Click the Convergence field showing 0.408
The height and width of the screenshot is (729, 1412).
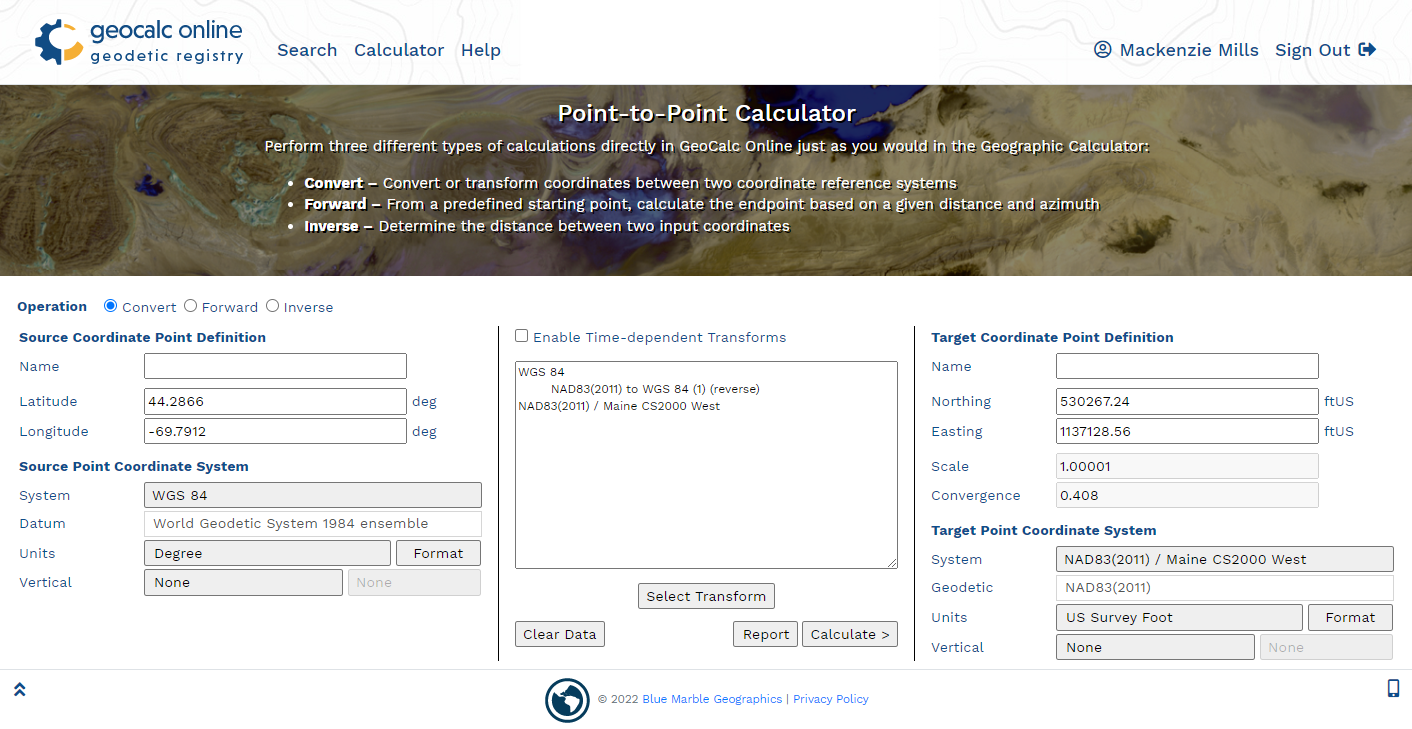point(1187,495)
